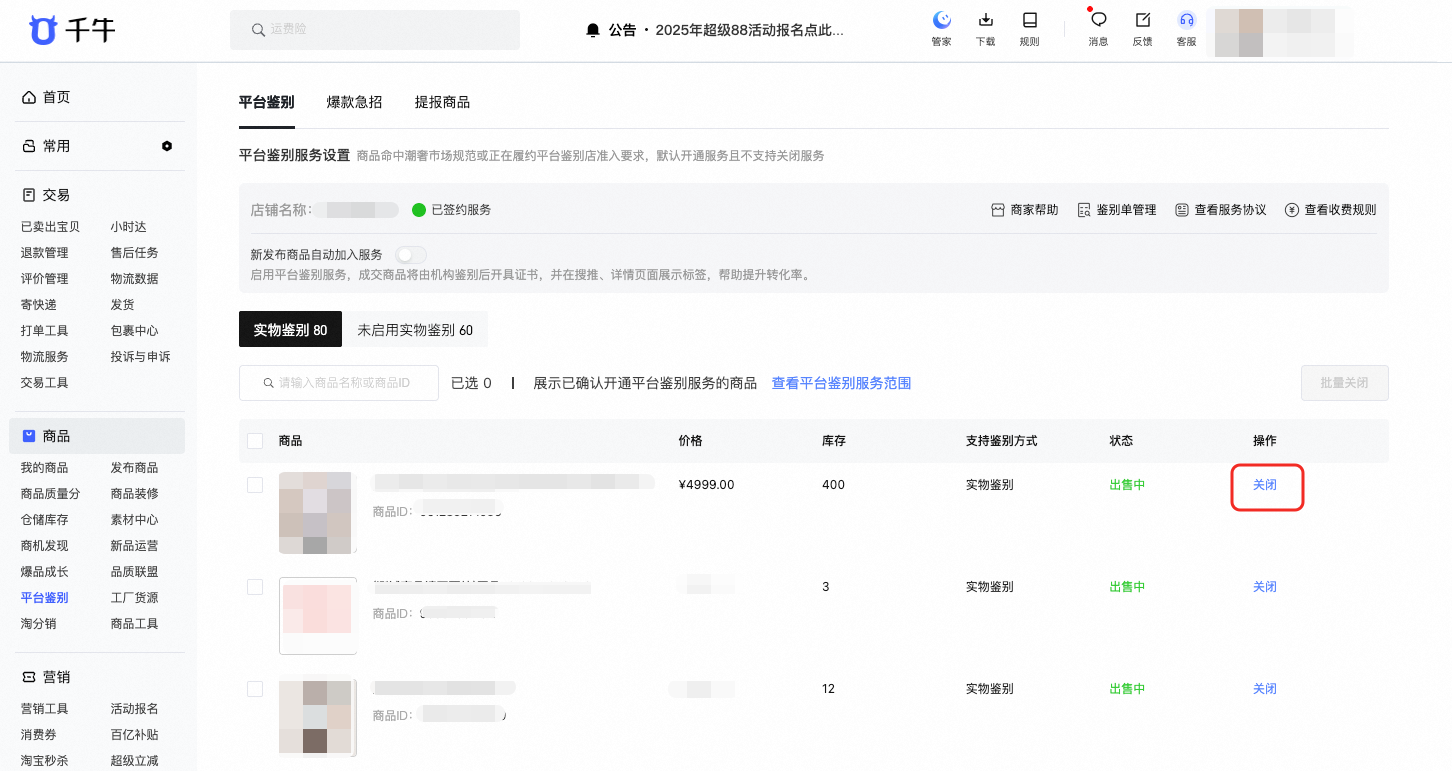Click the thumbnail of product with 库存 12

[x=317, y=718]
